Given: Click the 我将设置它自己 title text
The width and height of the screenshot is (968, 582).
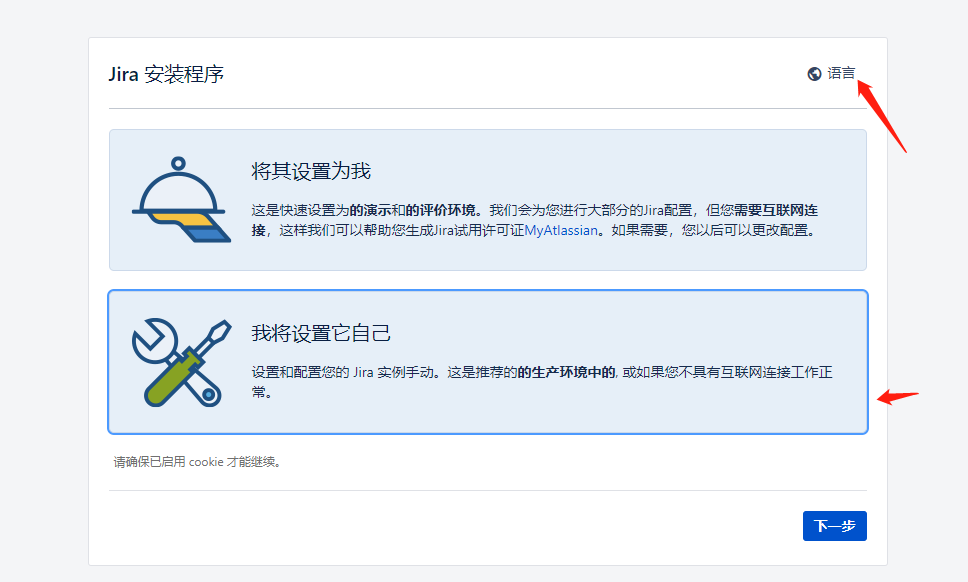Looking at the screenshot, I should [321, 333].
